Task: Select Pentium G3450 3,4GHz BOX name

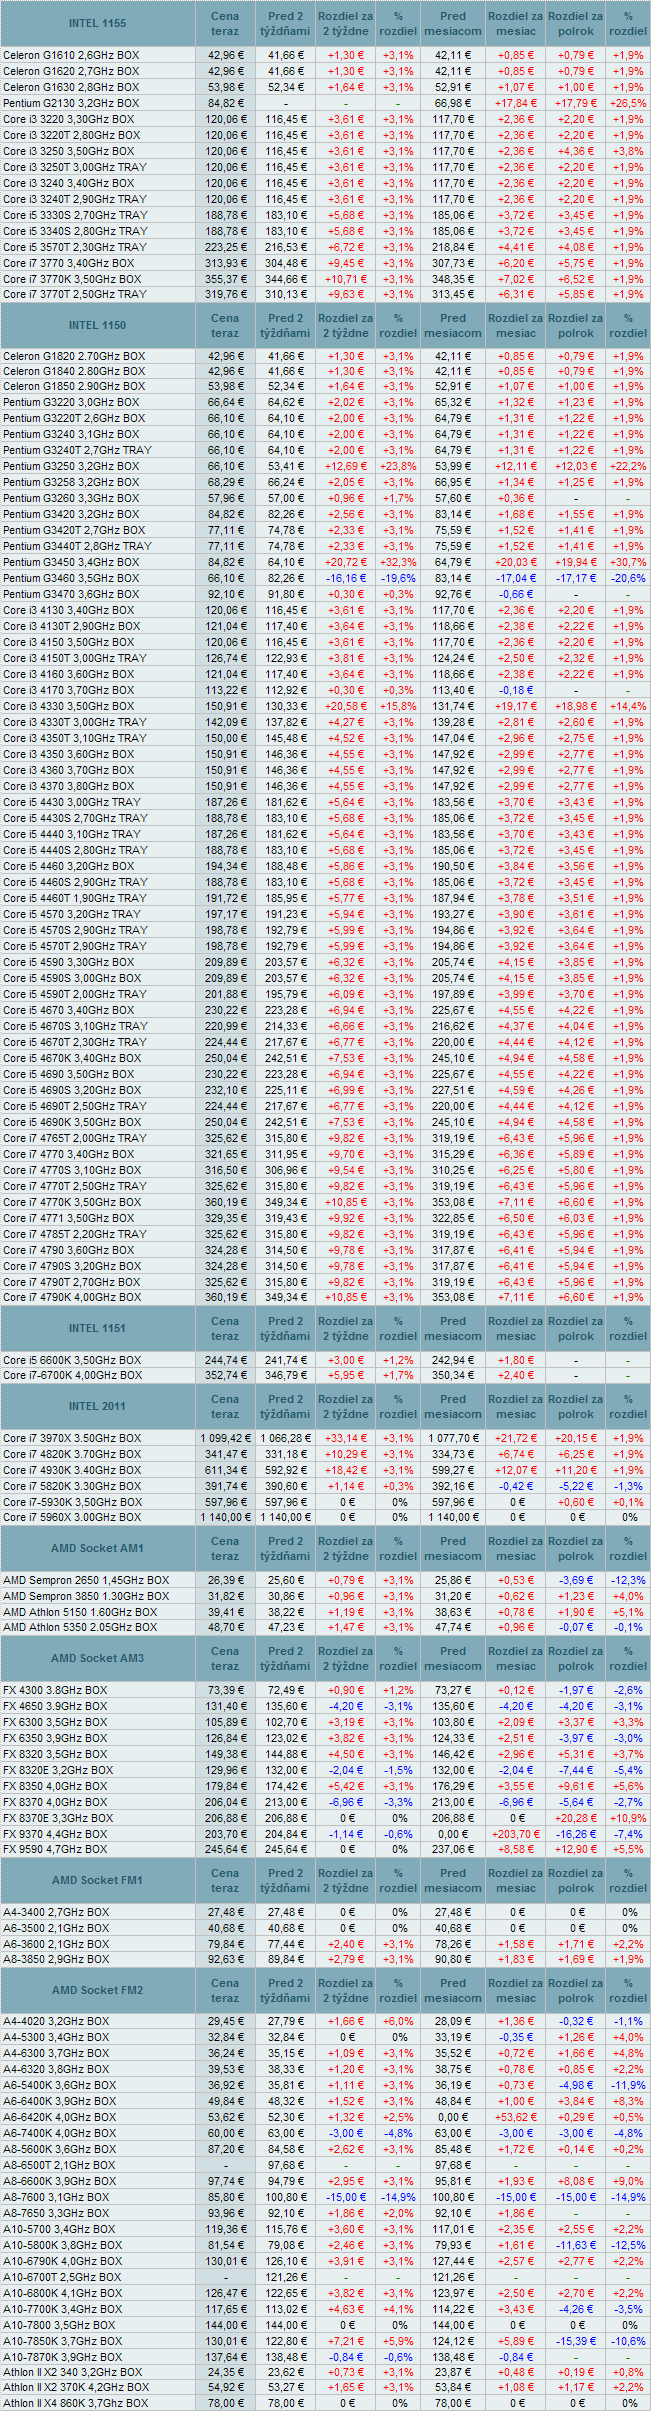Action: tap(71, 562)
